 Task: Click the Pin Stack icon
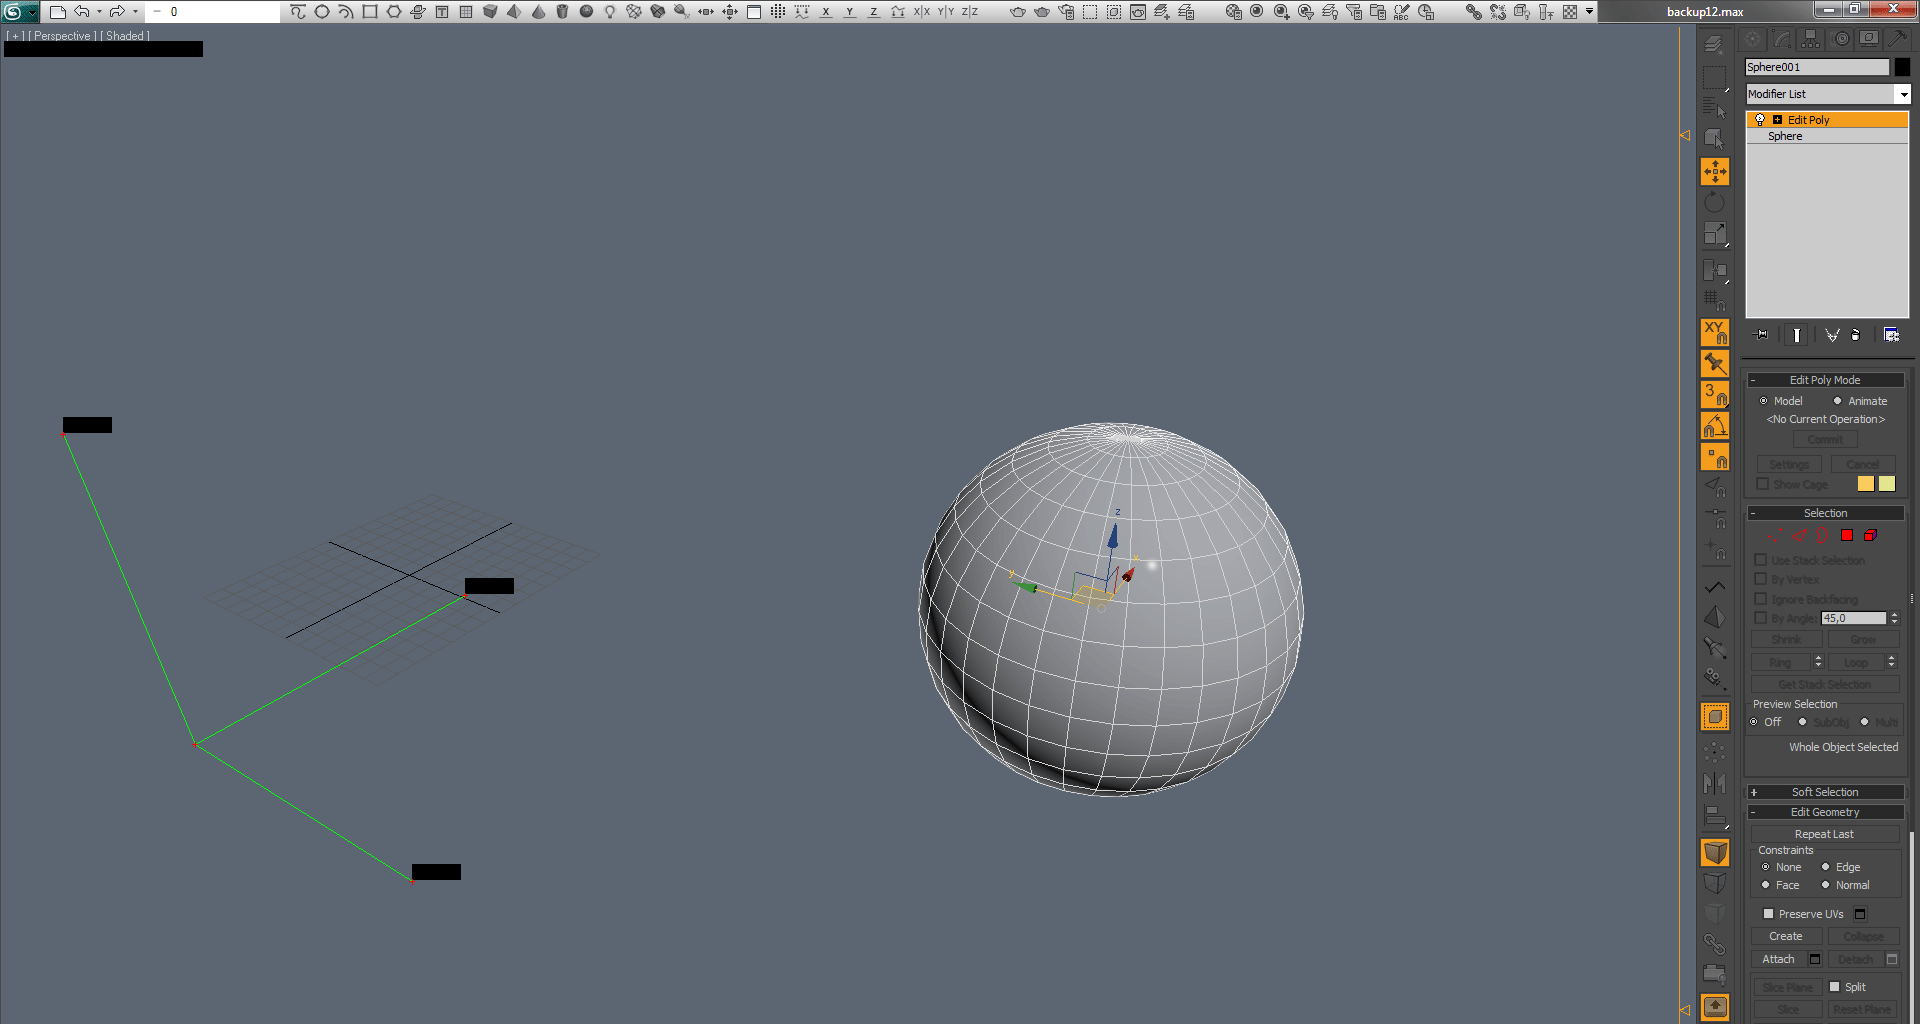pyautogui.click(x=1762, y=335)
